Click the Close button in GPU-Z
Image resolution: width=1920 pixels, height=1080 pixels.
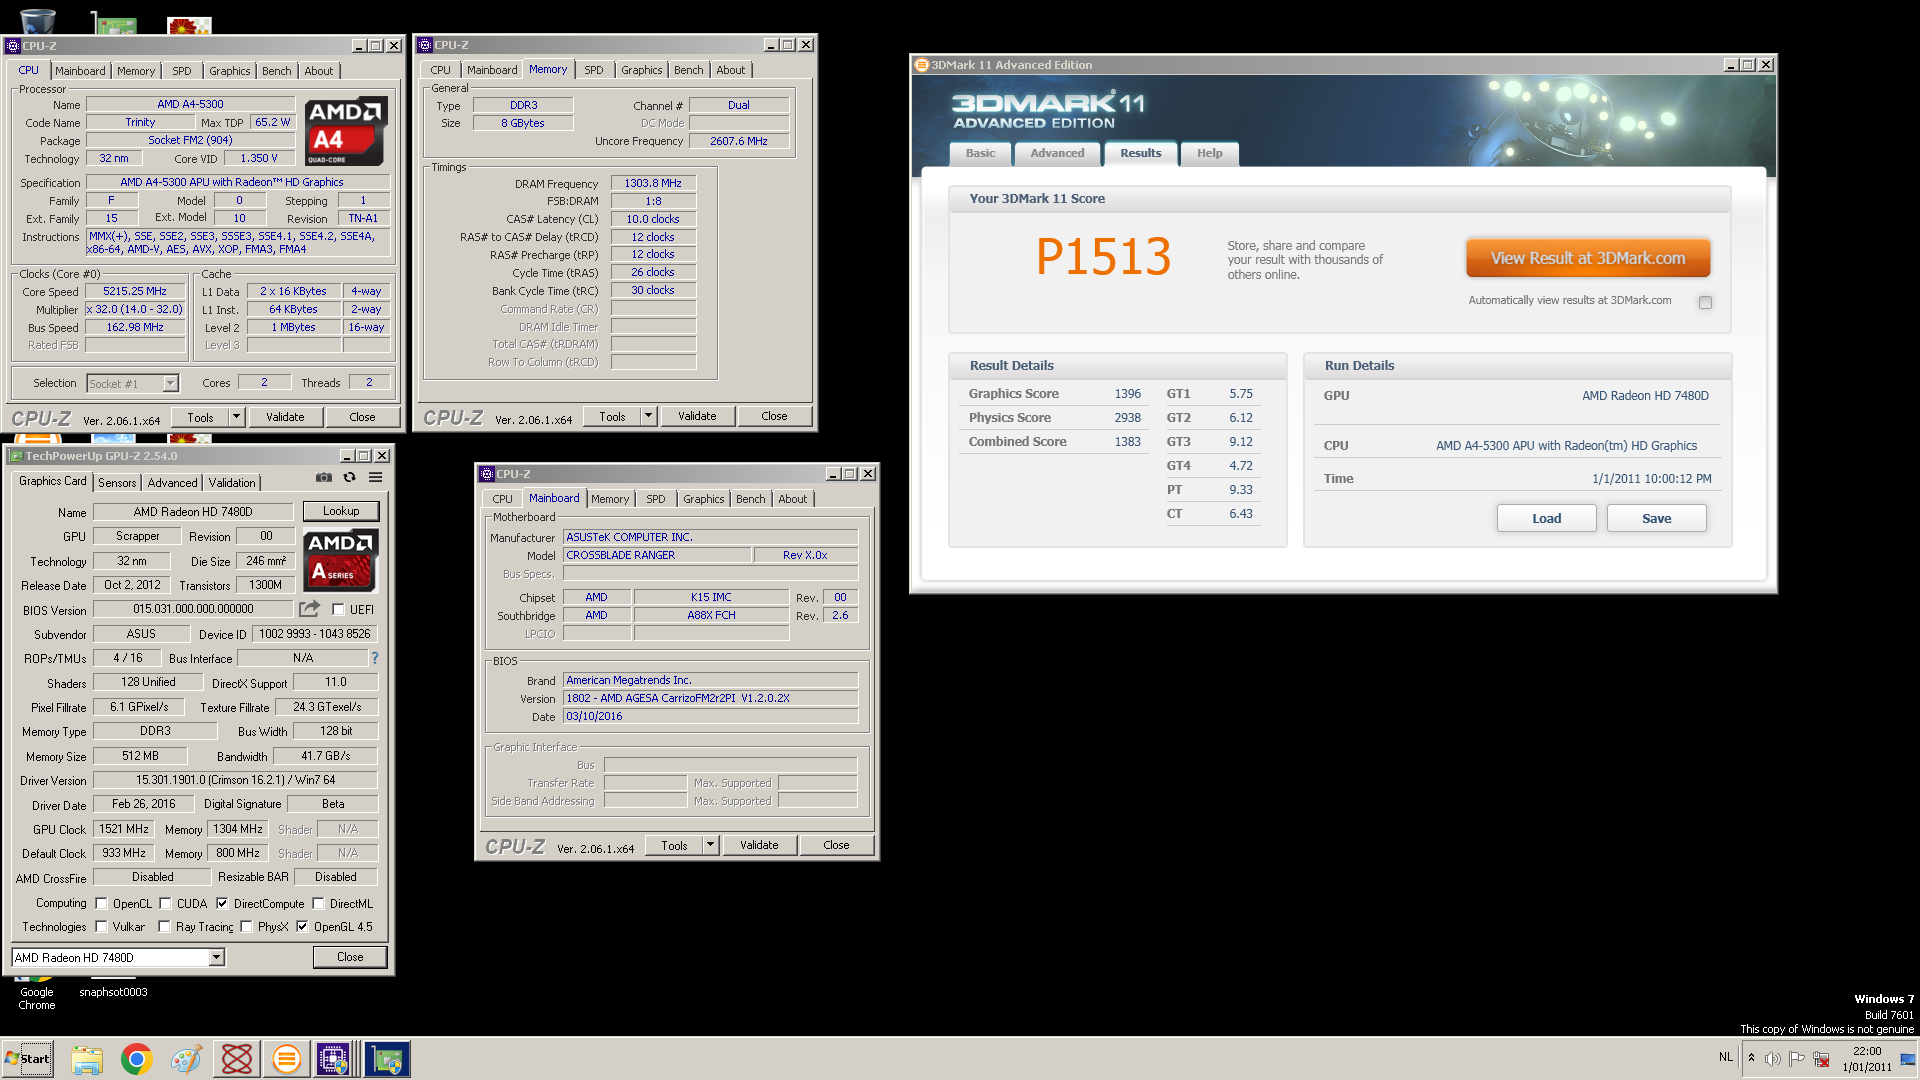(x=350, y=957)
